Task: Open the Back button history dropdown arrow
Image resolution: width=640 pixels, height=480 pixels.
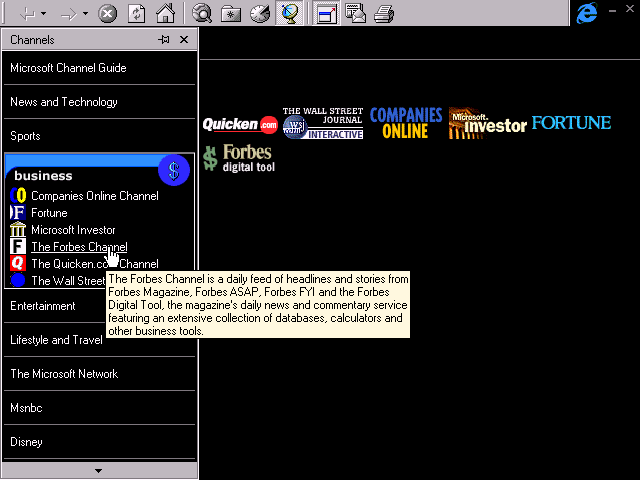Action: click(43, 14)
